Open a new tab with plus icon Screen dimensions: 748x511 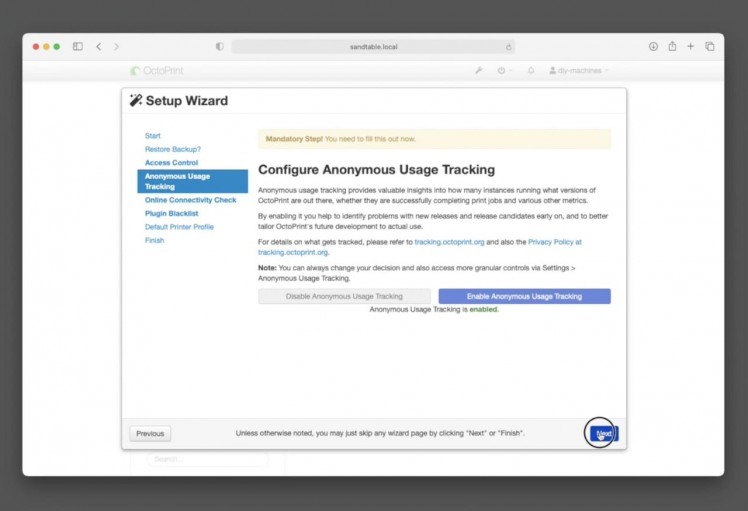click(690, 46)
